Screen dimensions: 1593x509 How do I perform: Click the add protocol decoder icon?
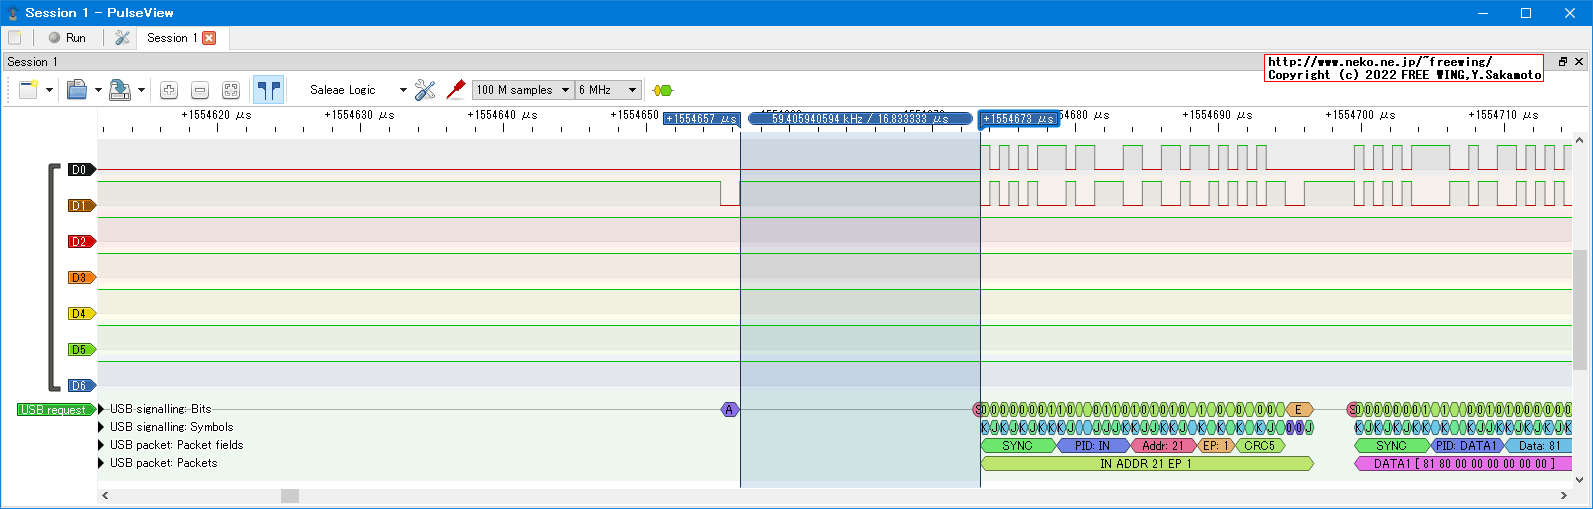(662, 90)
